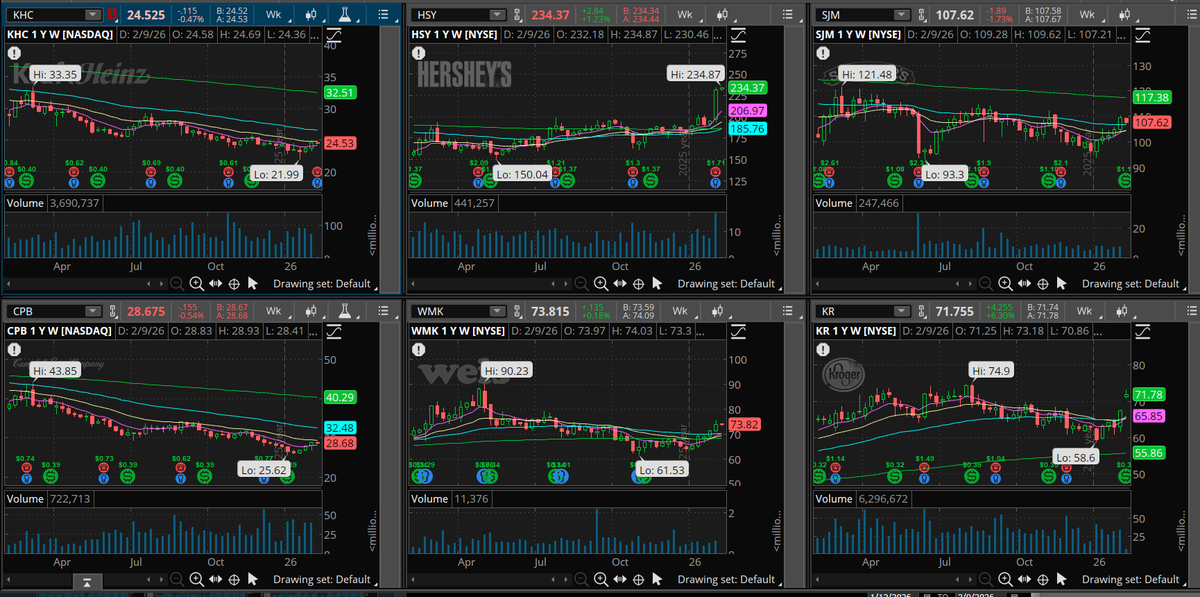Open the KHC symbol selector dropdown
Screen dimensions: 1200x597
tap(92, 15)
